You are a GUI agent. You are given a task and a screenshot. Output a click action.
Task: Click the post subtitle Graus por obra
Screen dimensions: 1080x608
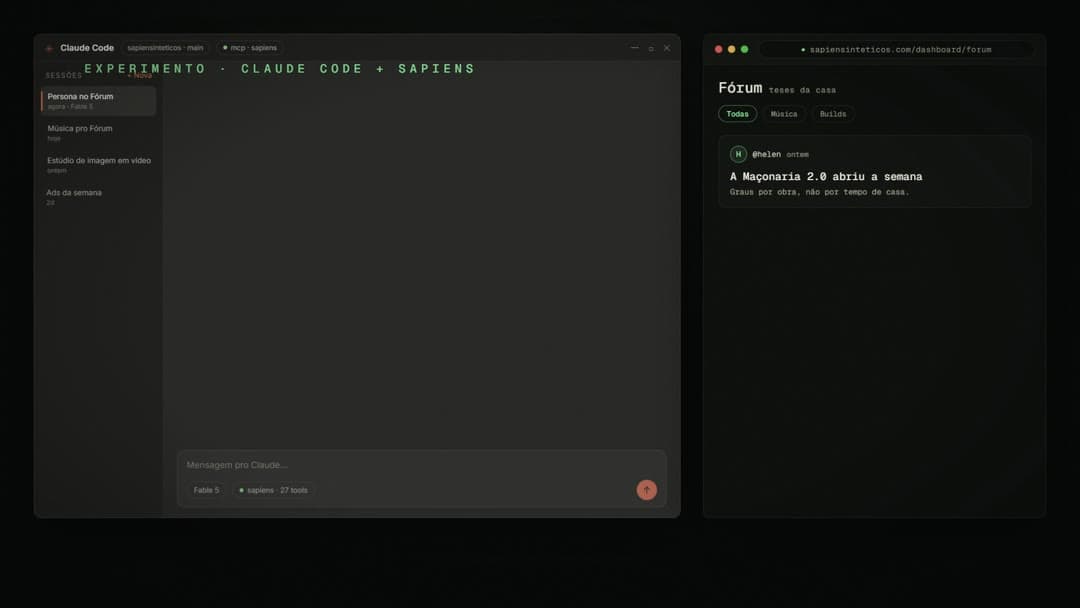pyautogui.click(x=819, y=192)
